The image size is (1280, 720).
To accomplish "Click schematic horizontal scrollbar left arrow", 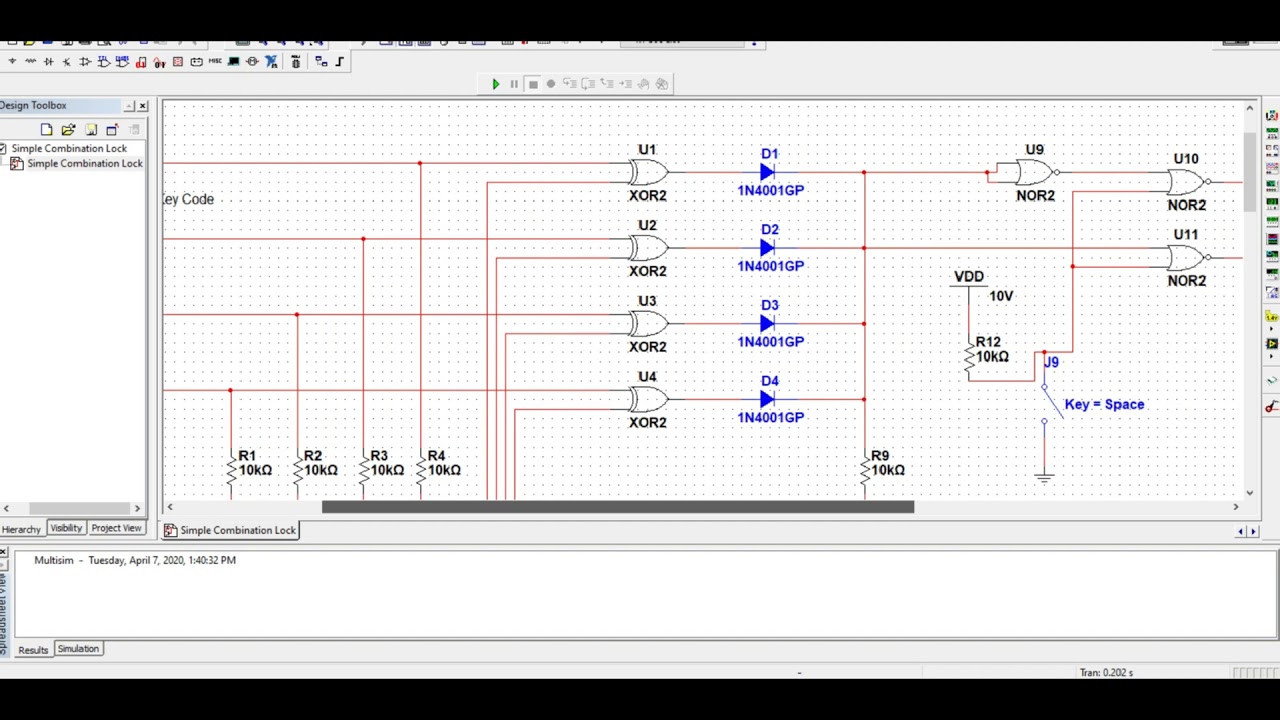I will pos(169,507).
